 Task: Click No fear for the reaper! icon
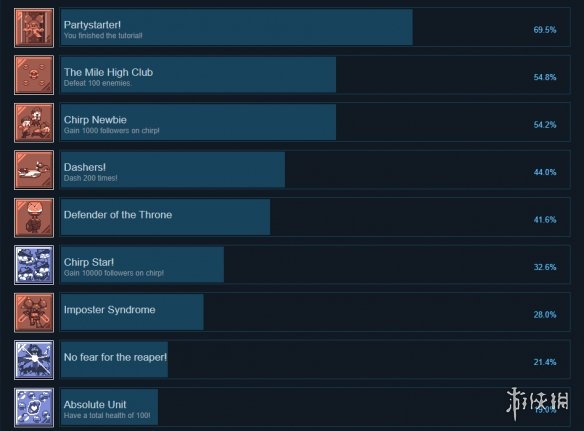(x=34, y=360)
